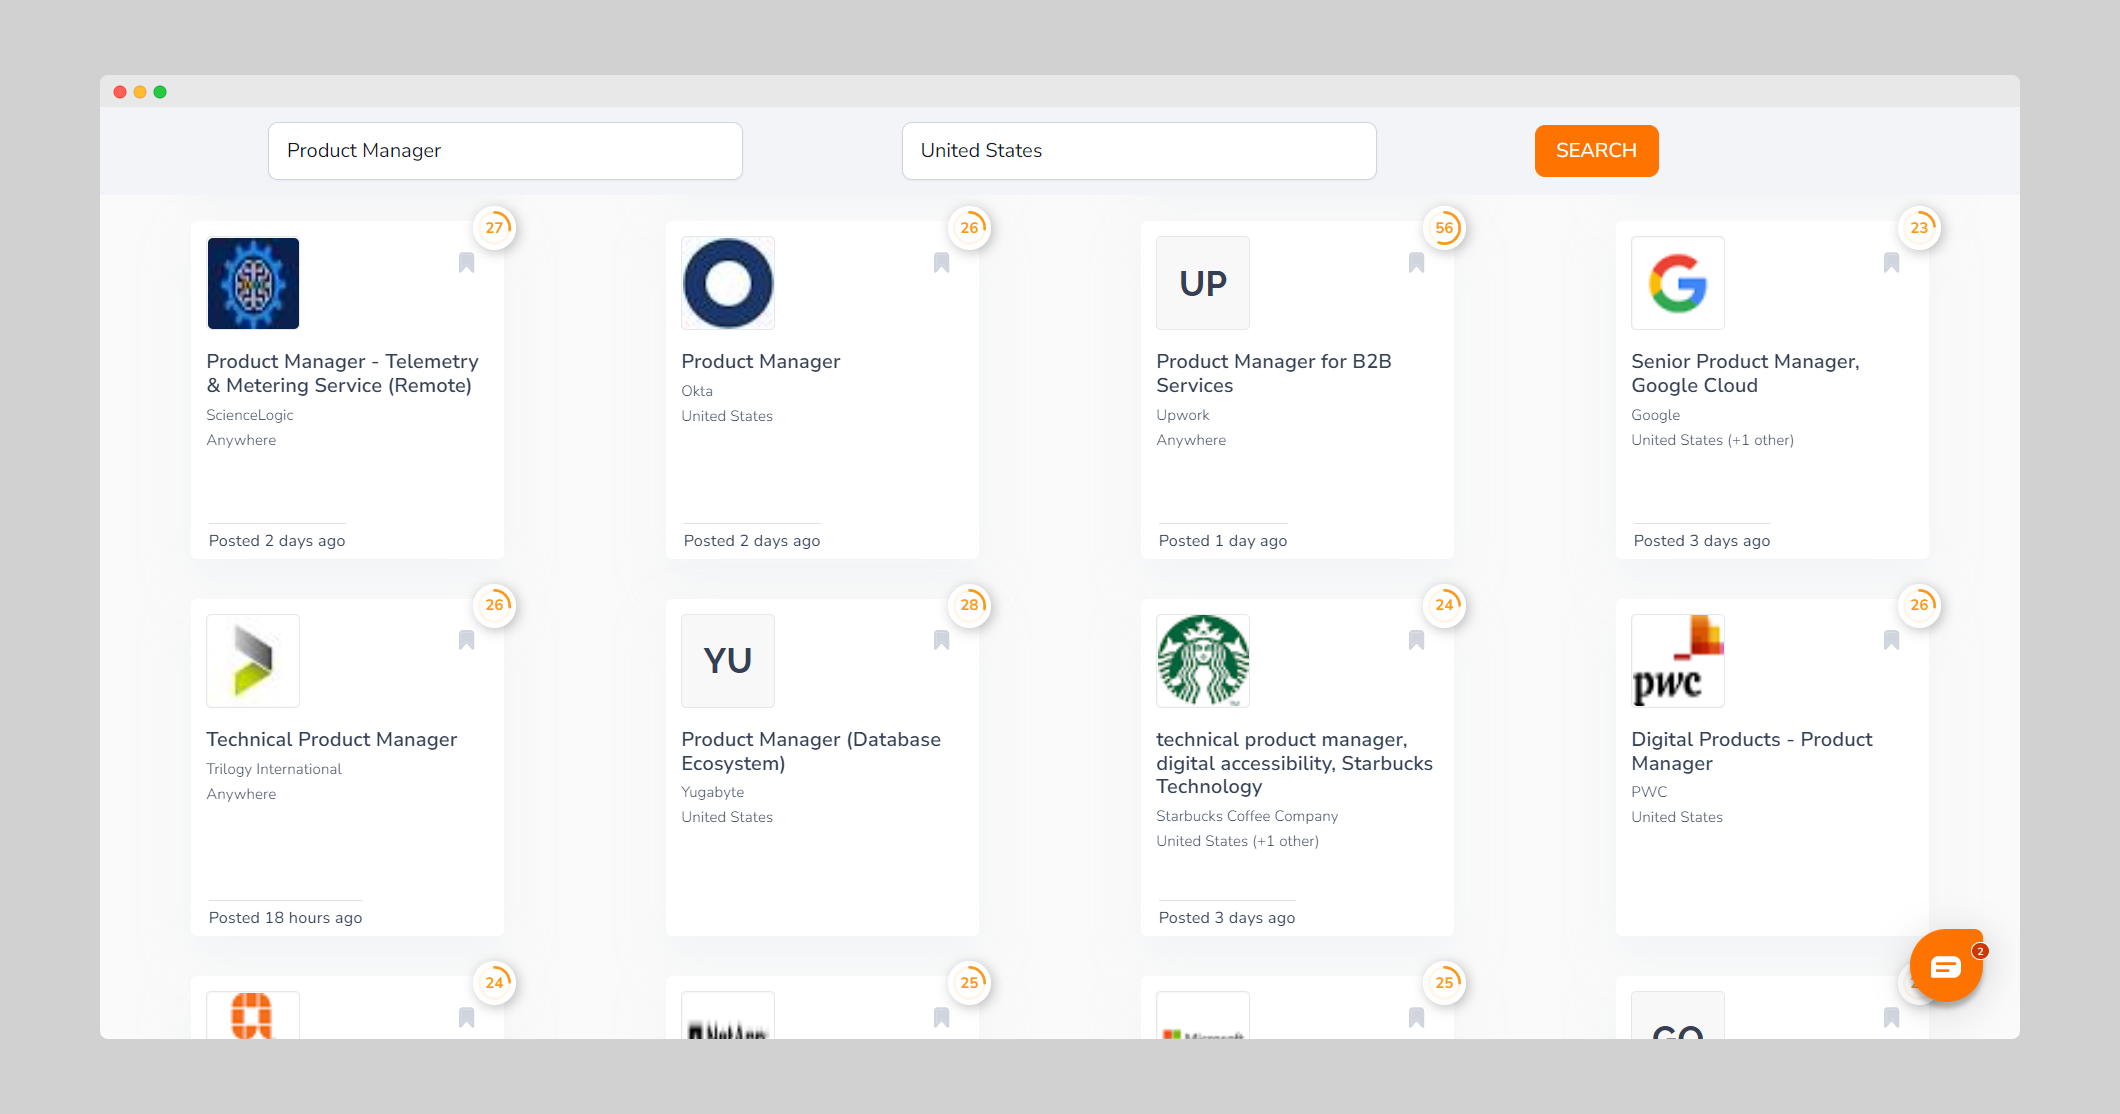Click the Trilogy International company name
This screenshot has height=1114, width=2120.
[274, 769]
